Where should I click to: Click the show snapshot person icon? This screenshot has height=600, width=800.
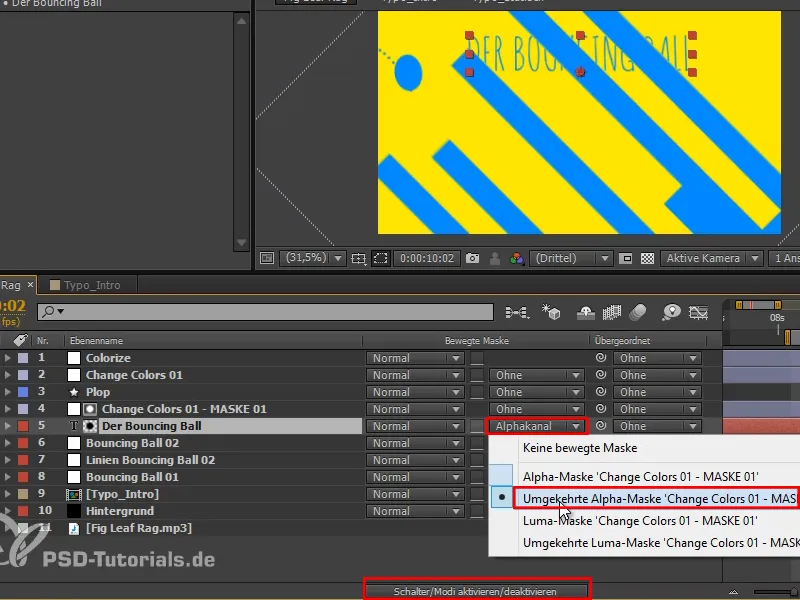pos(494,258)
